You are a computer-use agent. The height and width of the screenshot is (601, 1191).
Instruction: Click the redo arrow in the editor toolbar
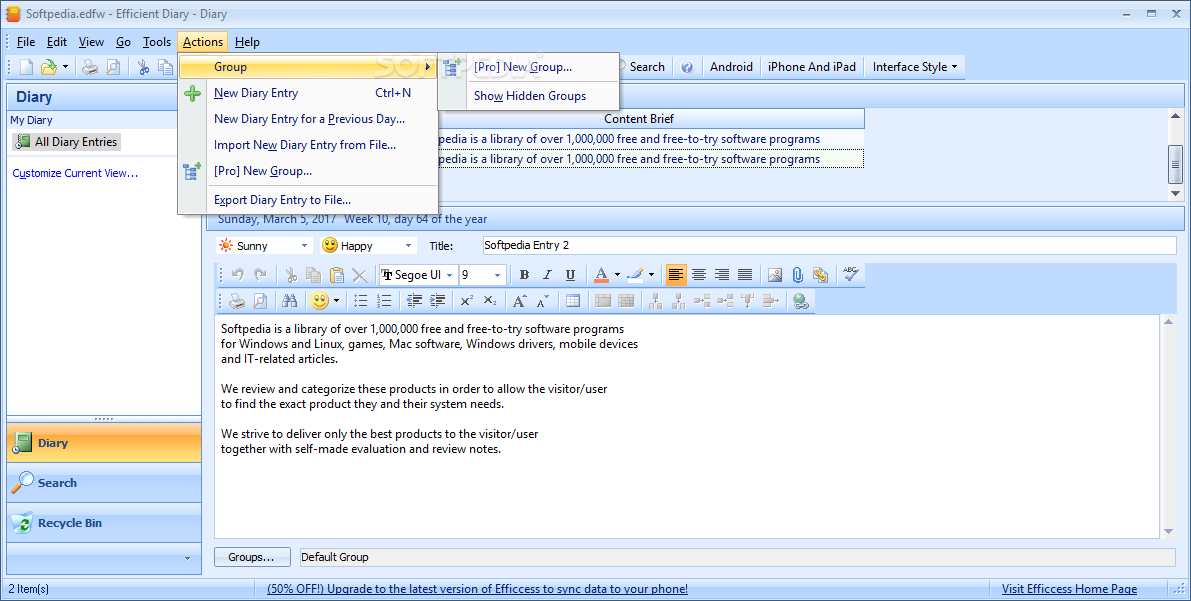coord(261,275)
